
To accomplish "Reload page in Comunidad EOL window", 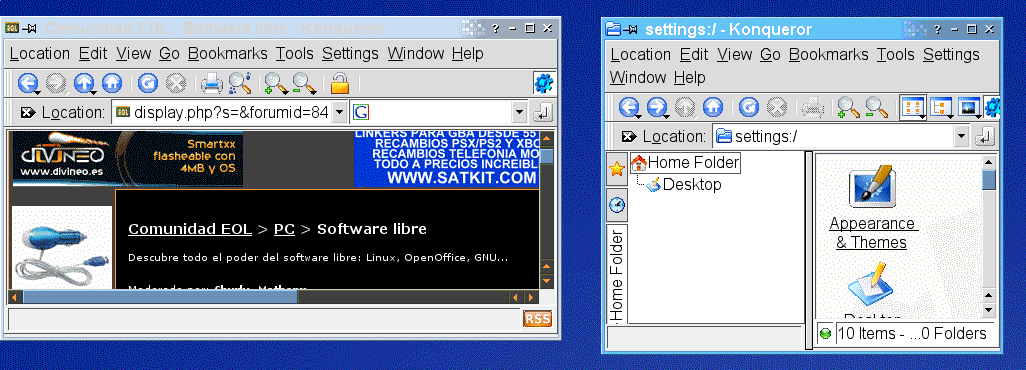I will point(148,83).
